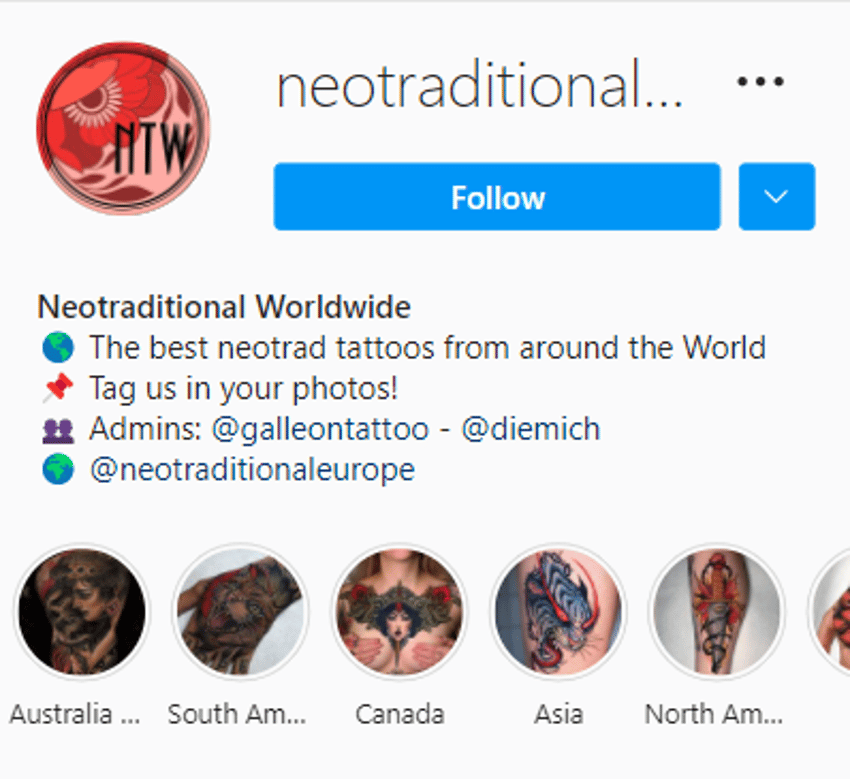
Task: Open the @galleontattoo admin link
Action: (320, 429)
